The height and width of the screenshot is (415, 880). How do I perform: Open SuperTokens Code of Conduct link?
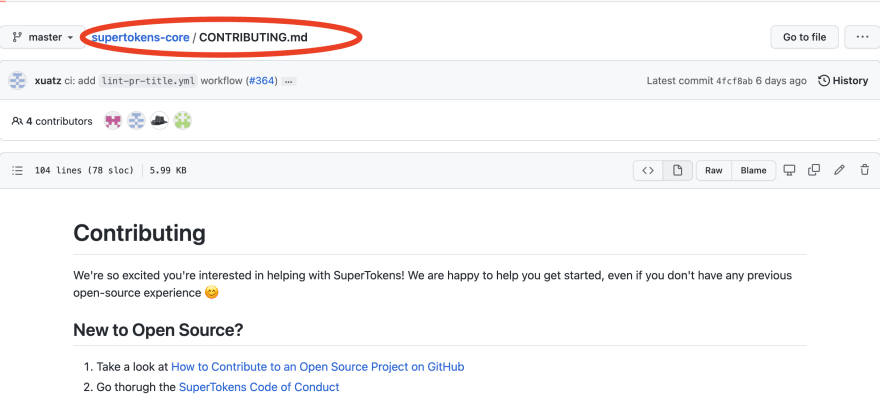point(259,387)
